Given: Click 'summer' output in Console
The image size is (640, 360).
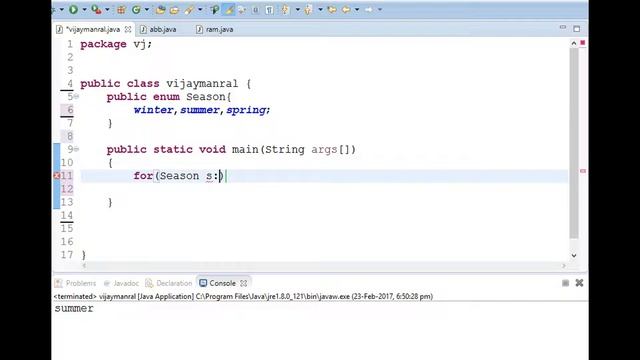Looking at the screenshot, I should pyautogui.click(x=74, y=309).
